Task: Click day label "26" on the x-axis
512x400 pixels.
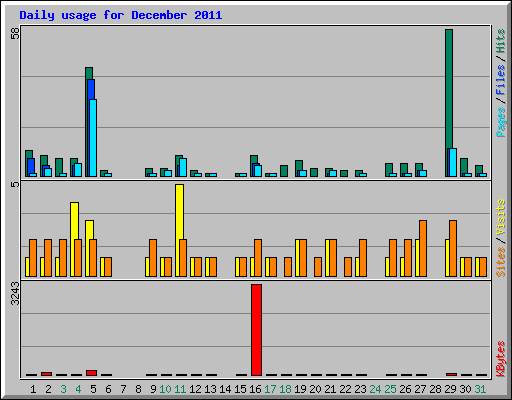Action: tap(405, 389)
